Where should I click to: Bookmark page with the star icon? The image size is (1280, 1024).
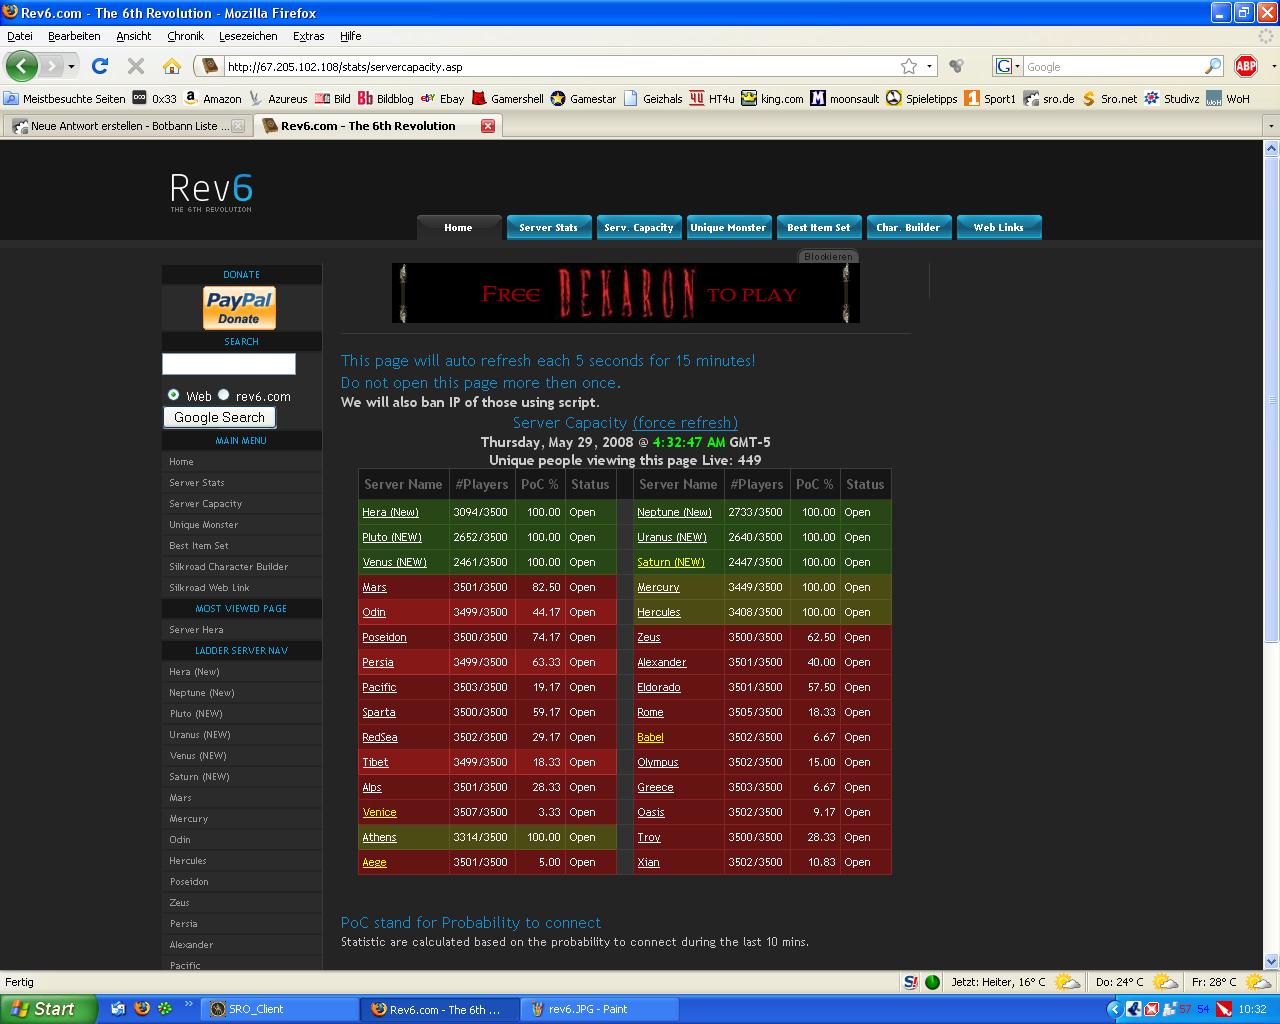pos(908,66)
